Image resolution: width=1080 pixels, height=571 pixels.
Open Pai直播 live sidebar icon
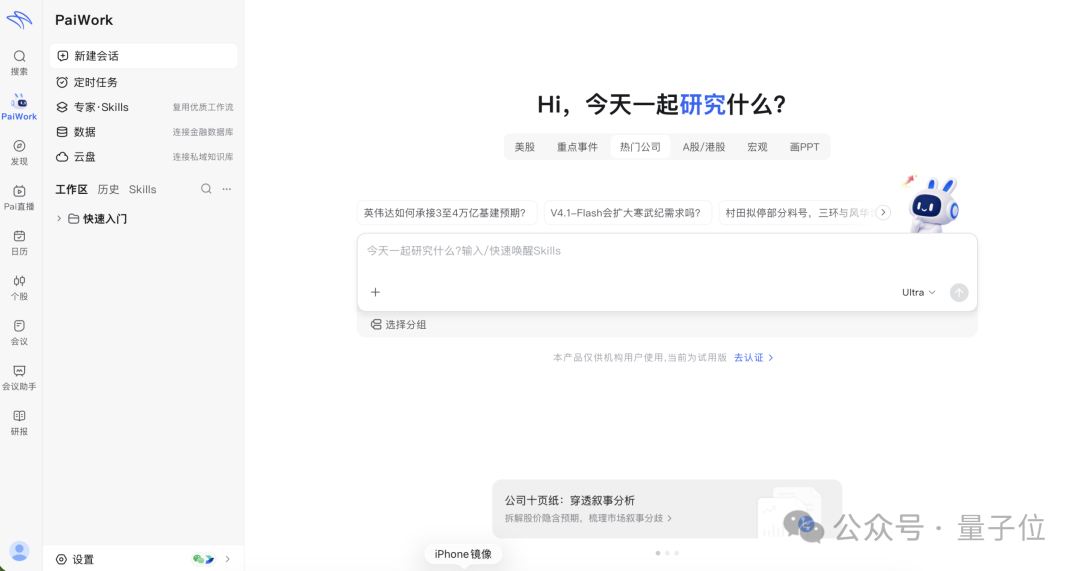coord(19,197)
